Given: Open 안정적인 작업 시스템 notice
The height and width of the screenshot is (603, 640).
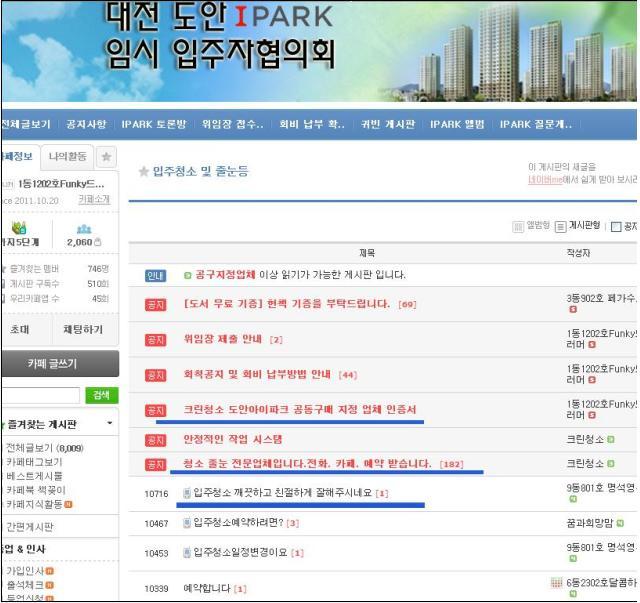Looking at the screenshot, I should (233, 439).
